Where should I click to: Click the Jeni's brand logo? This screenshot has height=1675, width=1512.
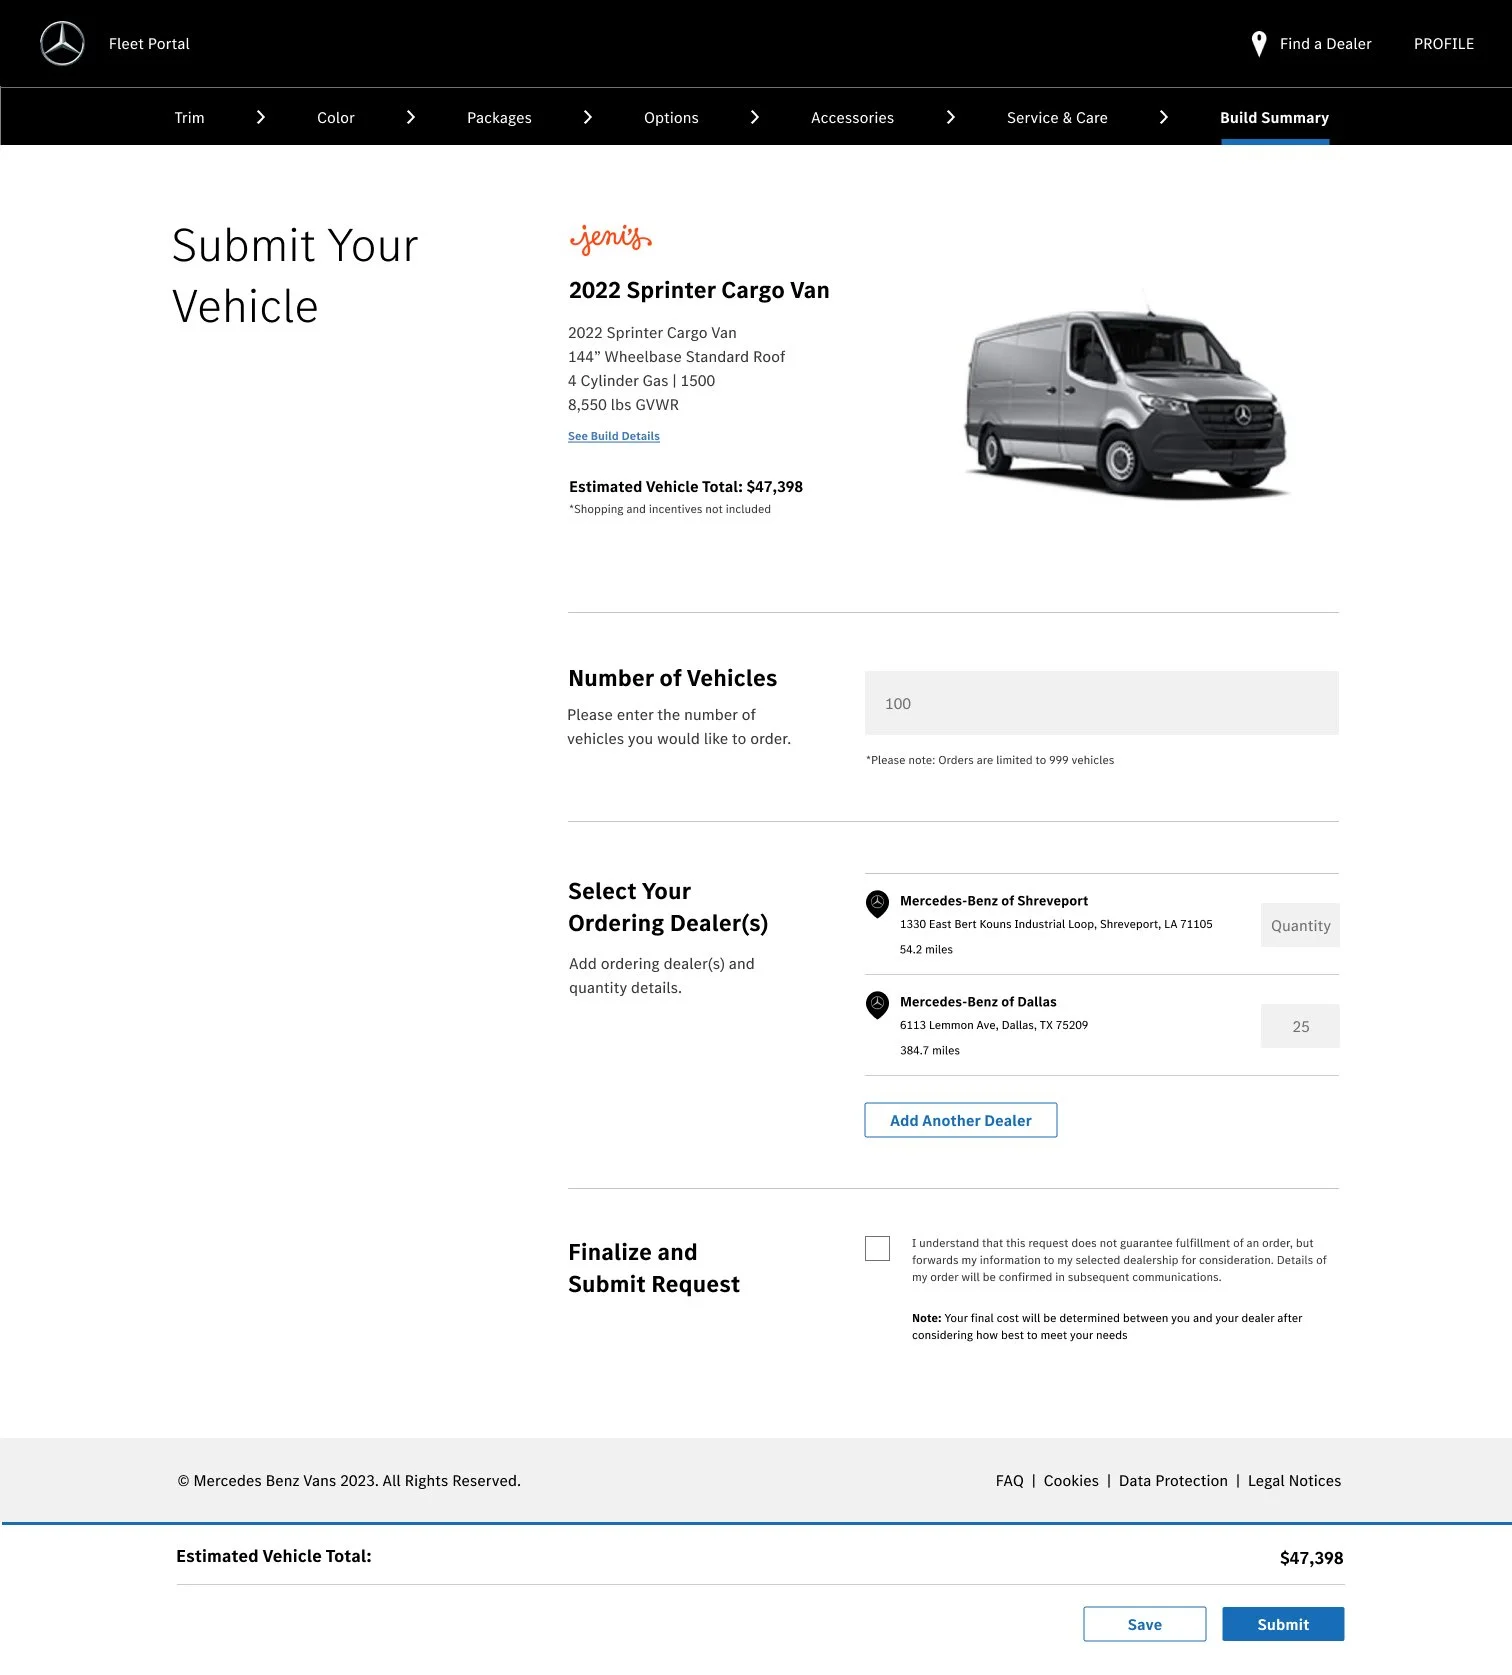click(610, 239)
